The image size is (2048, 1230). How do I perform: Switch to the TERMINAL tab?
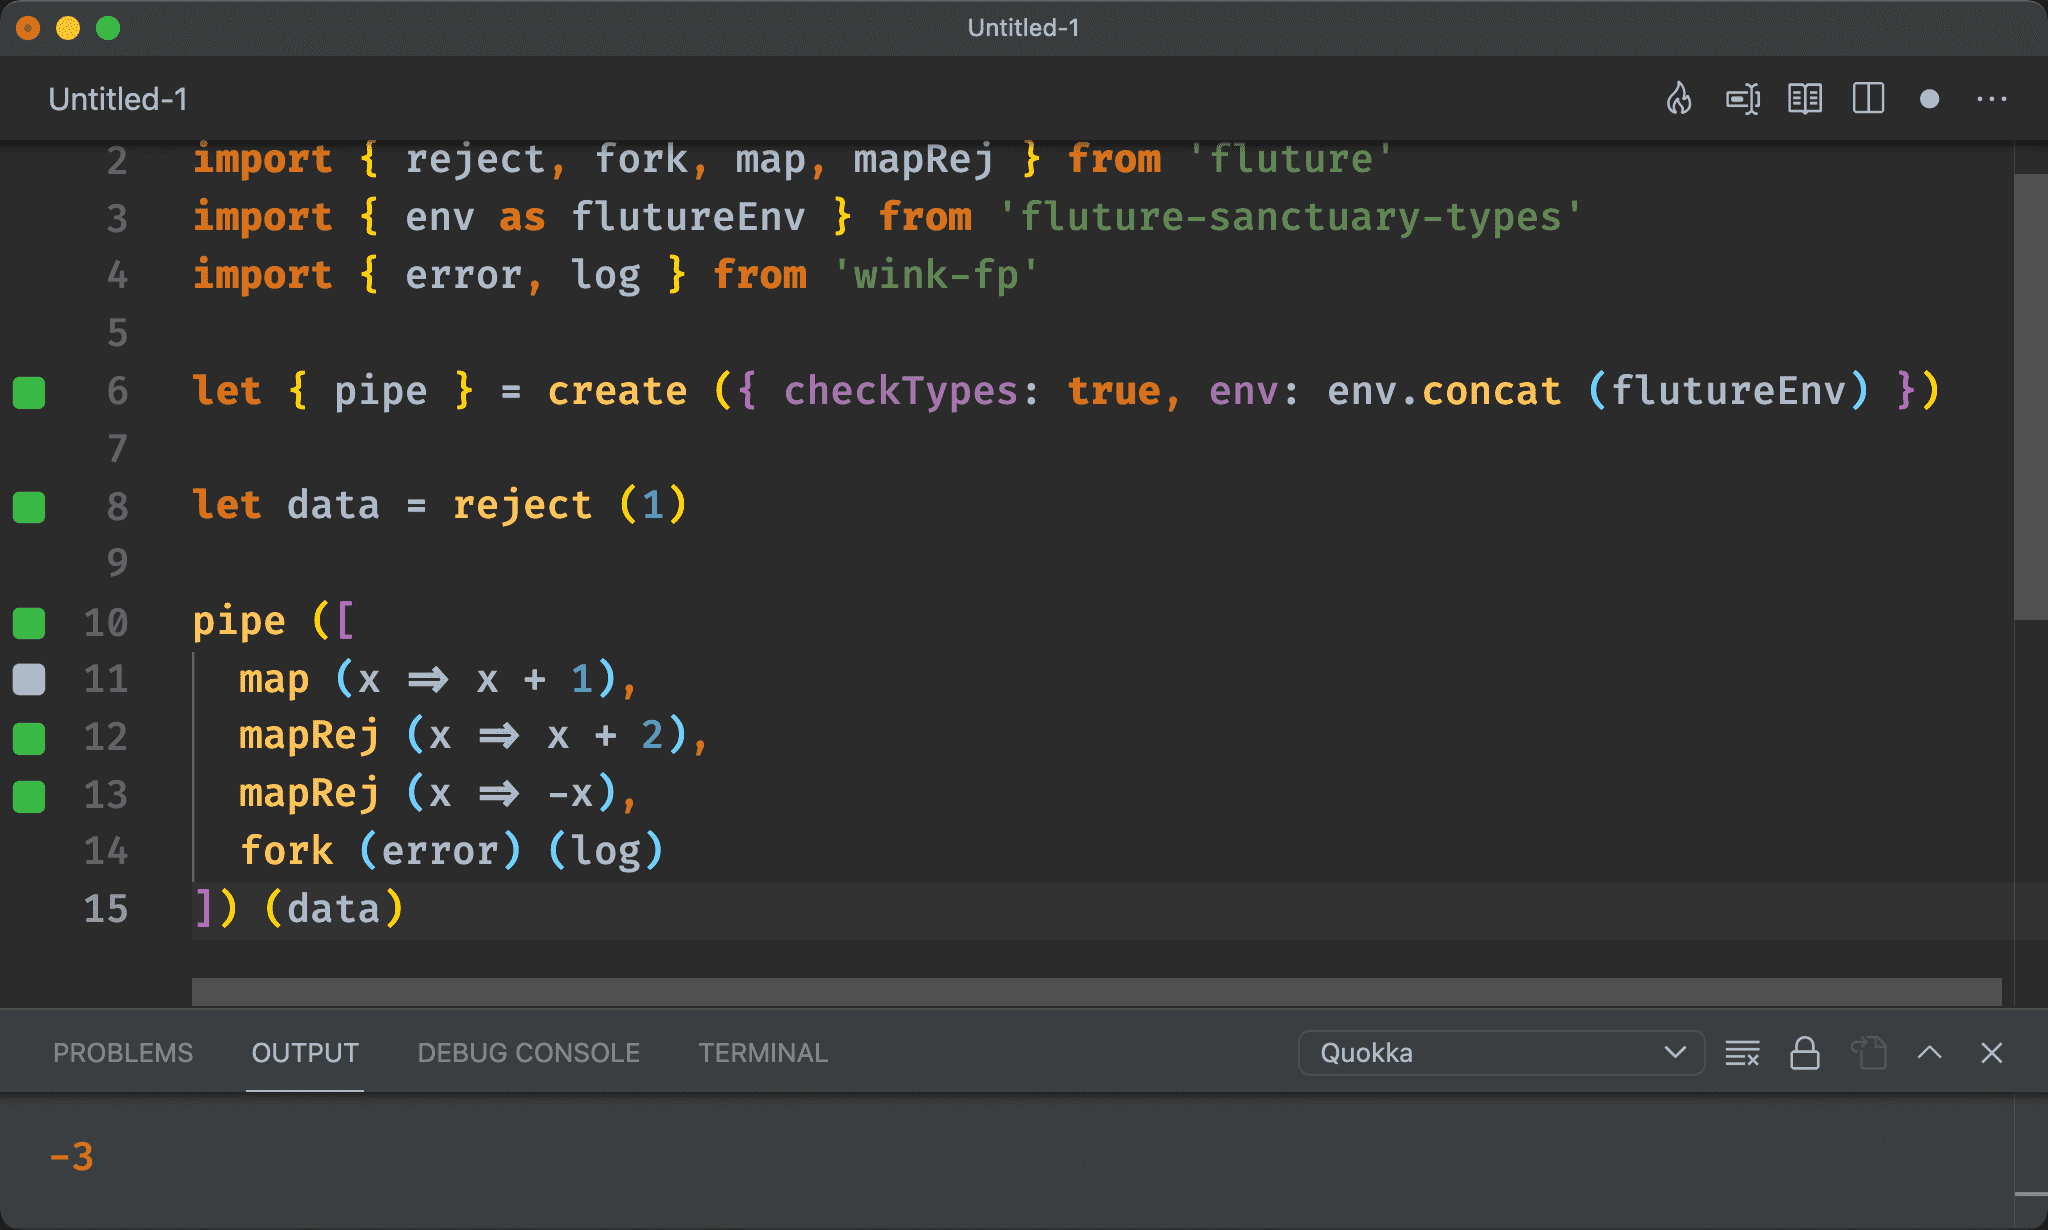(763, 1053)
